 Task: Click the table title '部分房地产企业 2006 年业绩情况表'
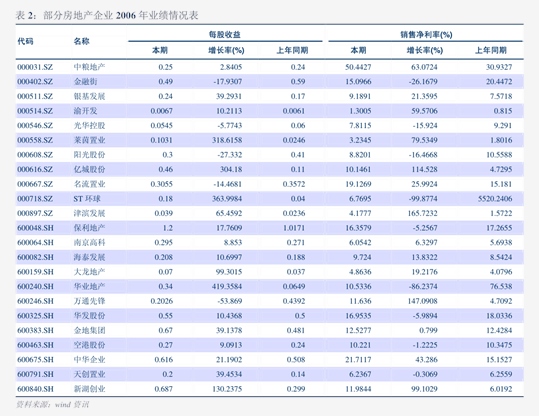(121, 15)
